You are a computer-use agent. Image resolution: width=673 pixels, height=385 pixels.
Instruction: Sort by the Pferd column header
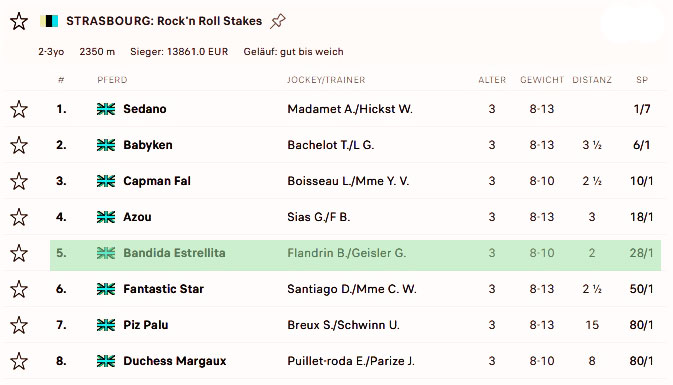[112, 80]
